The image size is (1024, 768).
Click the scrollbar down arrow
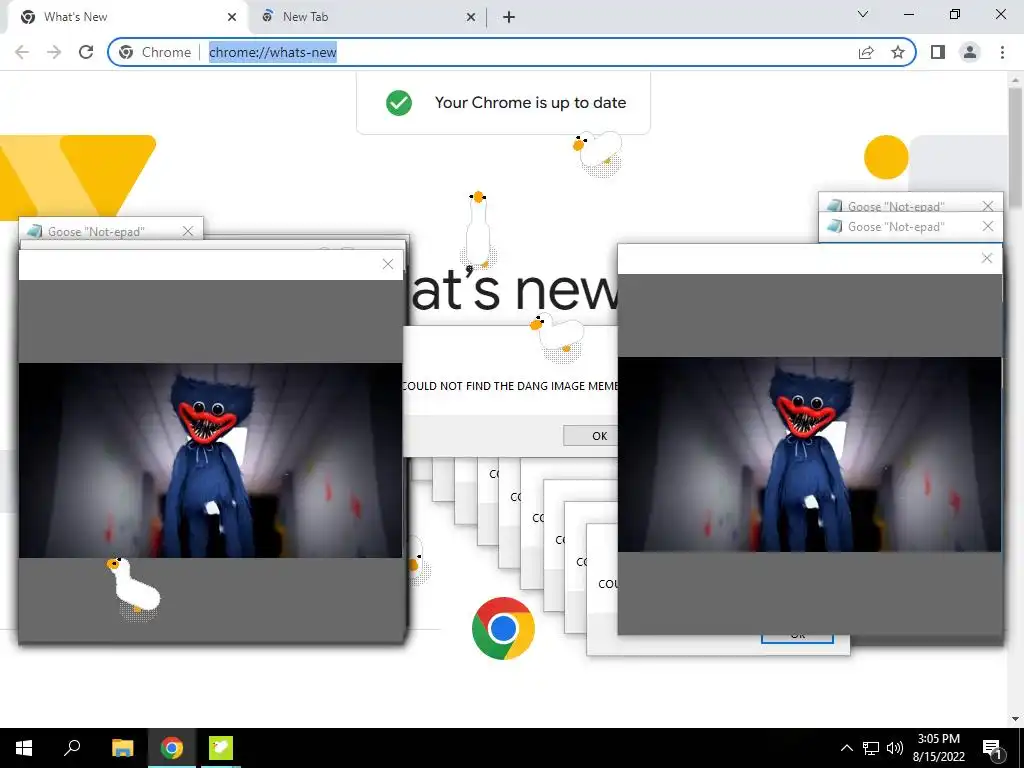click(x=1015, y=718)
